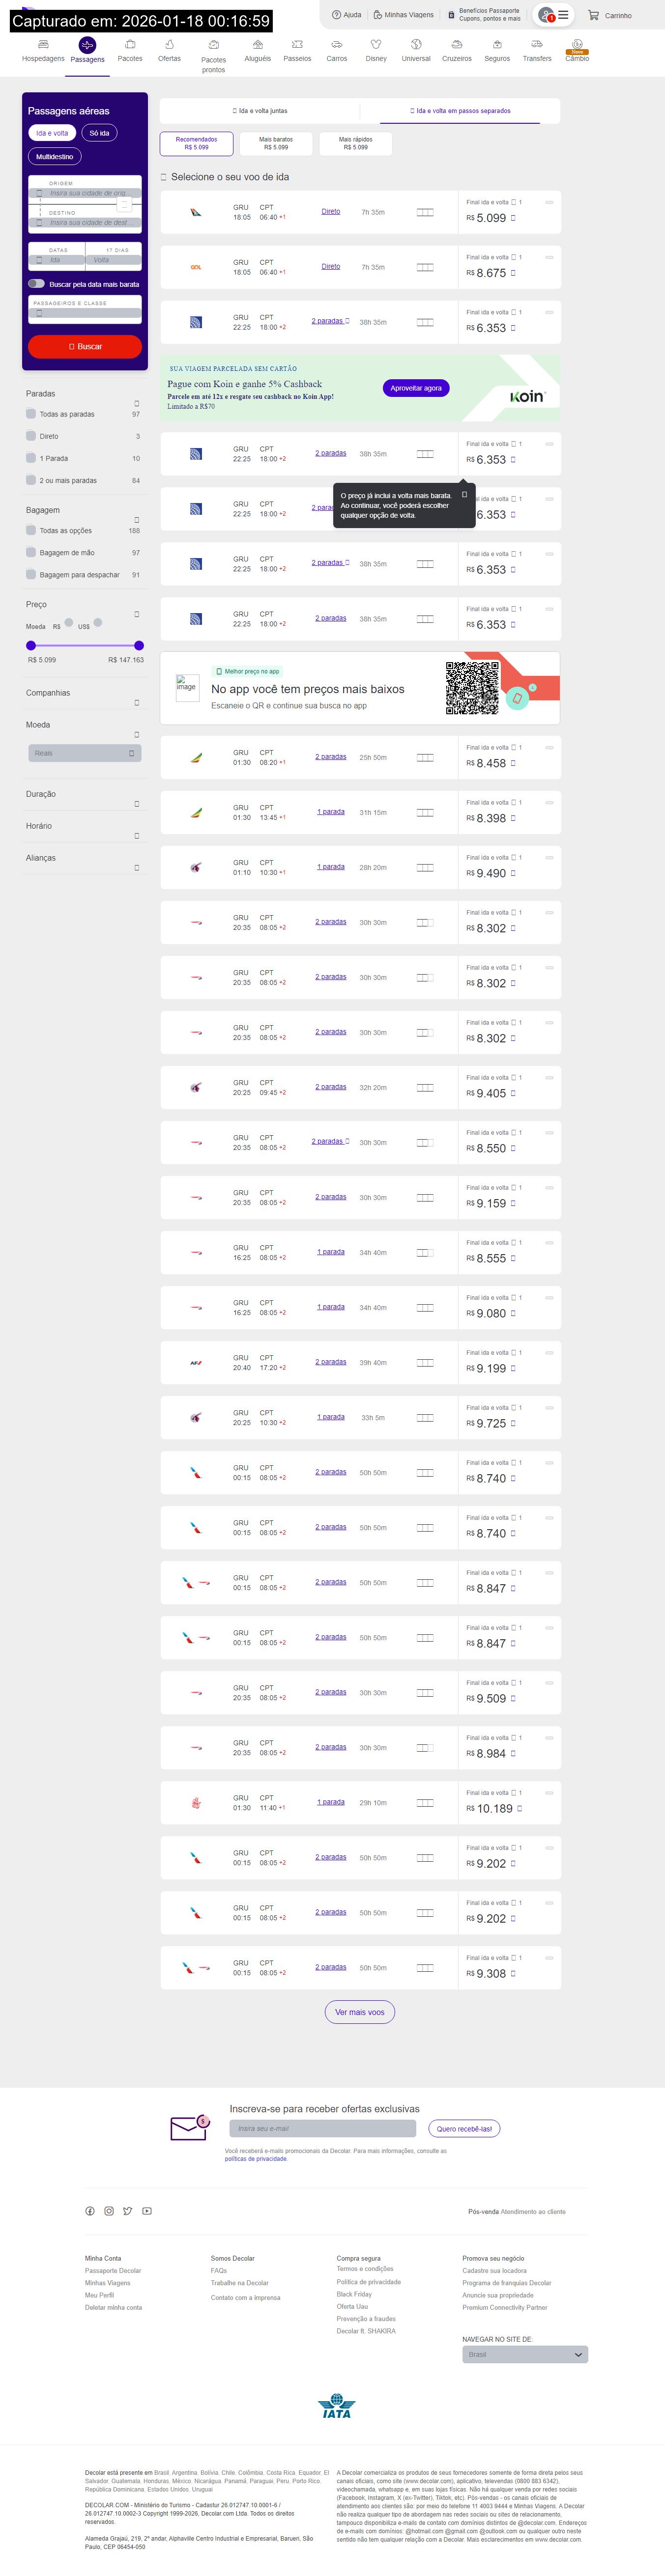Open the YouTube icon in footer
Viewport: 665px width, 2576px height.
coord(147,2211)
